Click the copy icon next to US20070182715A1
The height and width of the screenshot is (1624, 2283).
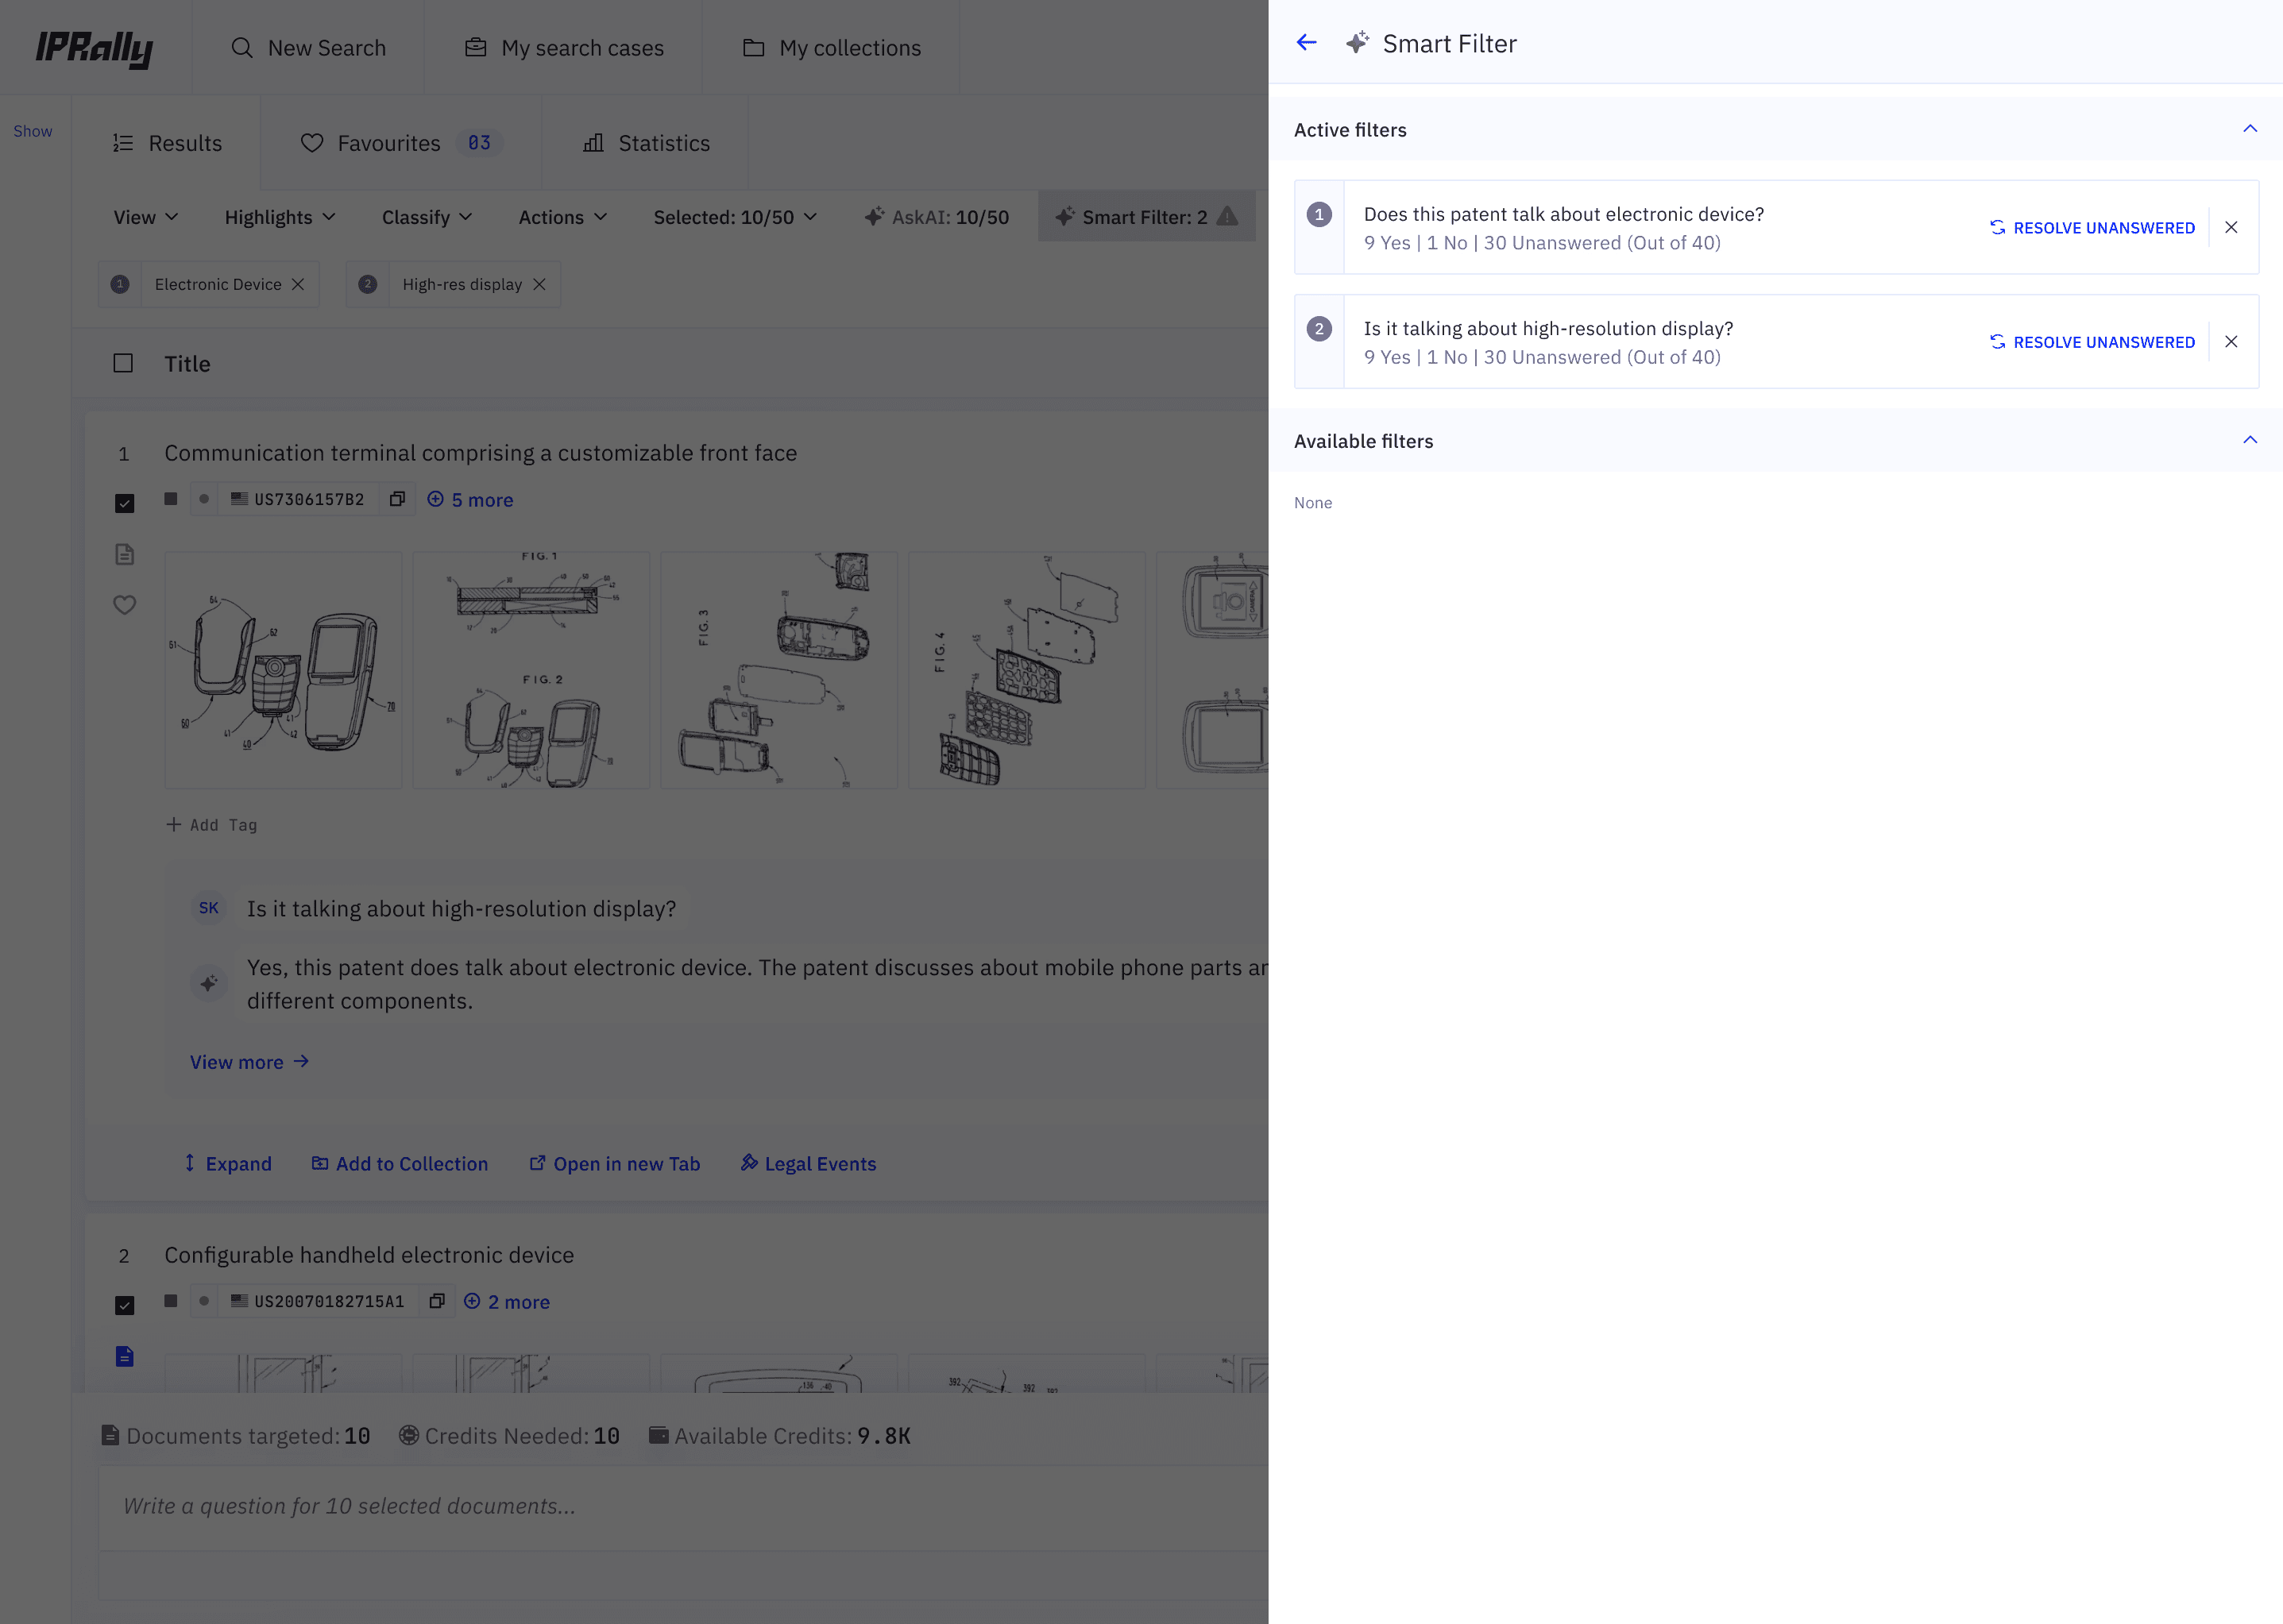(437, 1301)
